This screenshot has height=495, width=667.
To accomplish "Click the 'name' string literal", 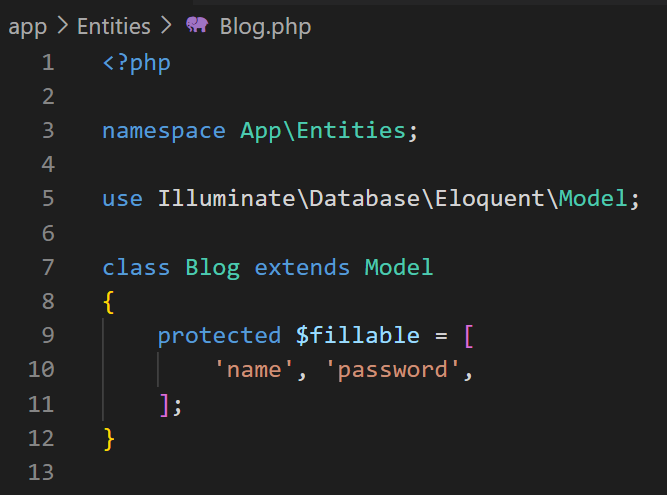I will click(x=254, y=369).
